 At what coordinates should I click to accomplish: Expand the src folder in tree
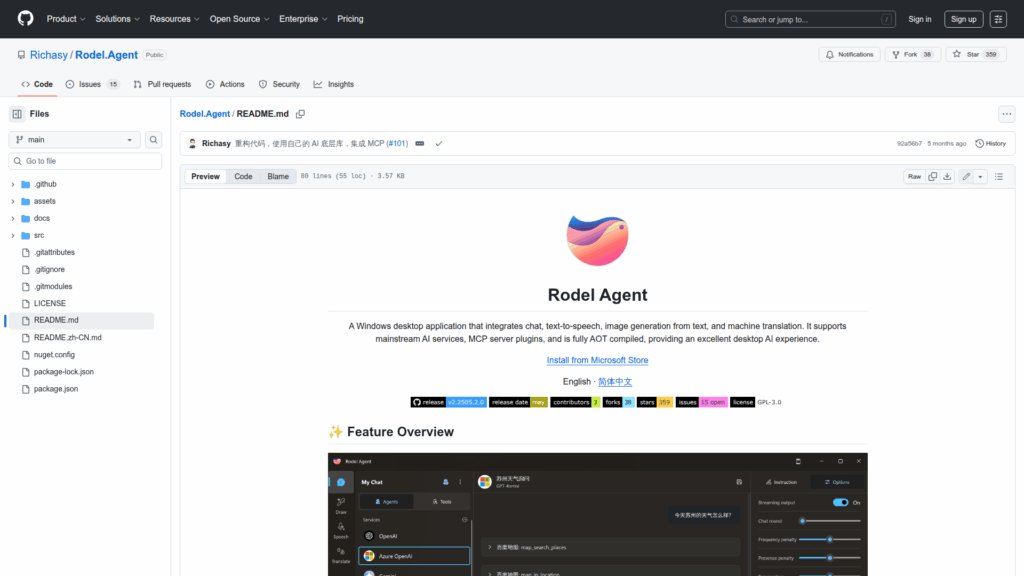pos(13,235)
